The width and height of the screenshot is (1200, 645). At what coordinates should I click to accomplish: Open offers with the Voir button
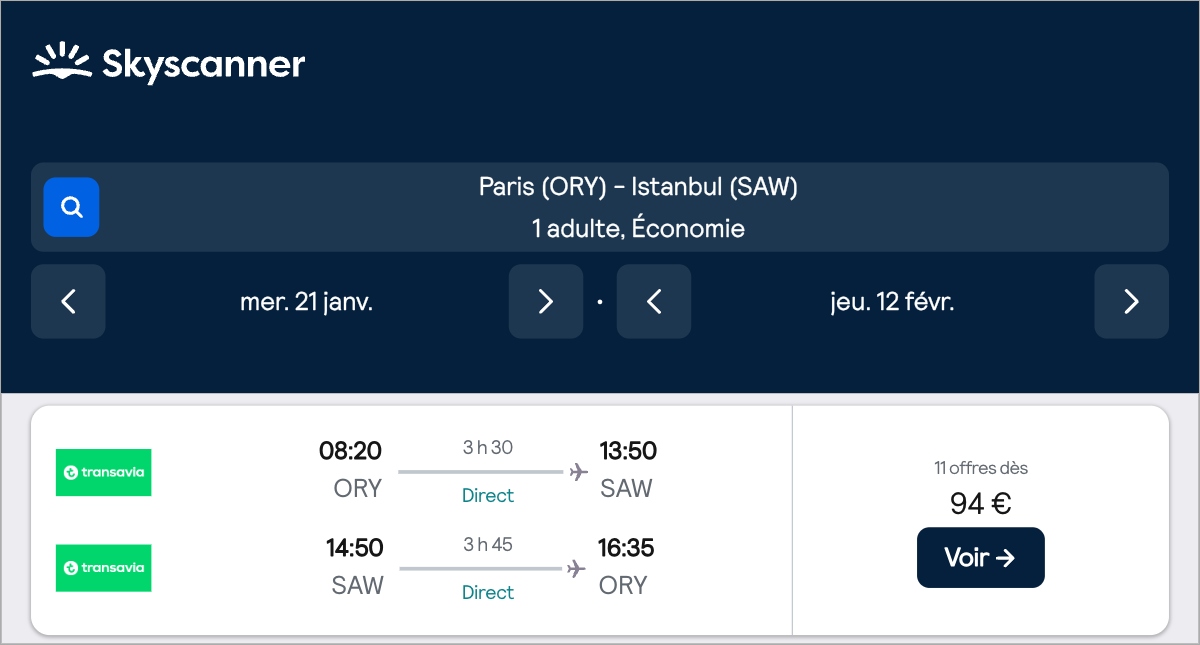click(980, 557)
